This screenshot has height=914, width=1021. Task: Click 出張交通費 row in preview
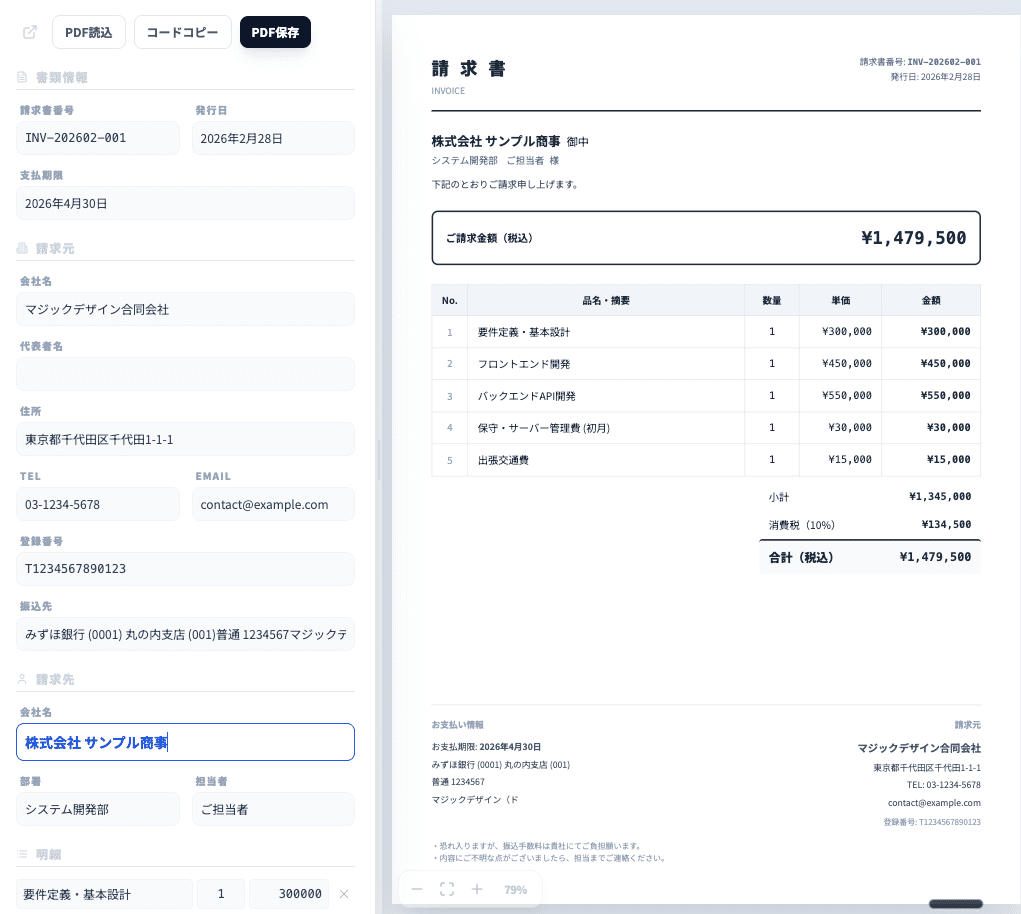click(706, 460)
